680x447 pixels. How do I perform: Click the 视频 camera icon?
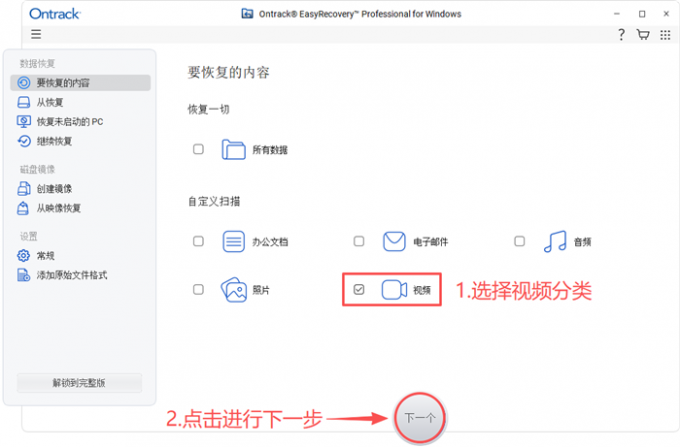click(394, 290)
